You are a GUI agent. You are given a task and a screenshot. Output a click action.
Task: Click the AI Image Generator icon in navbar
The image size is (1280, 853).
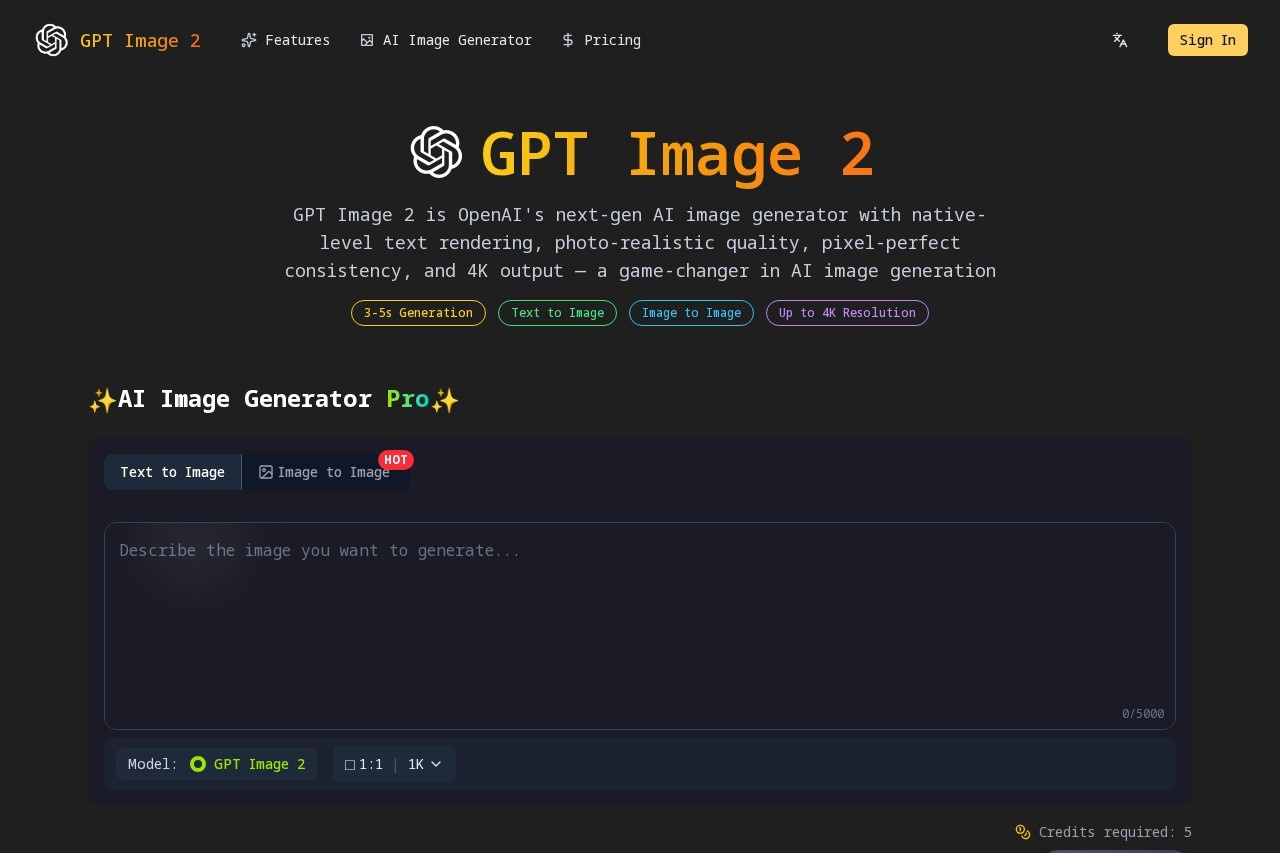tap(367, 40)
